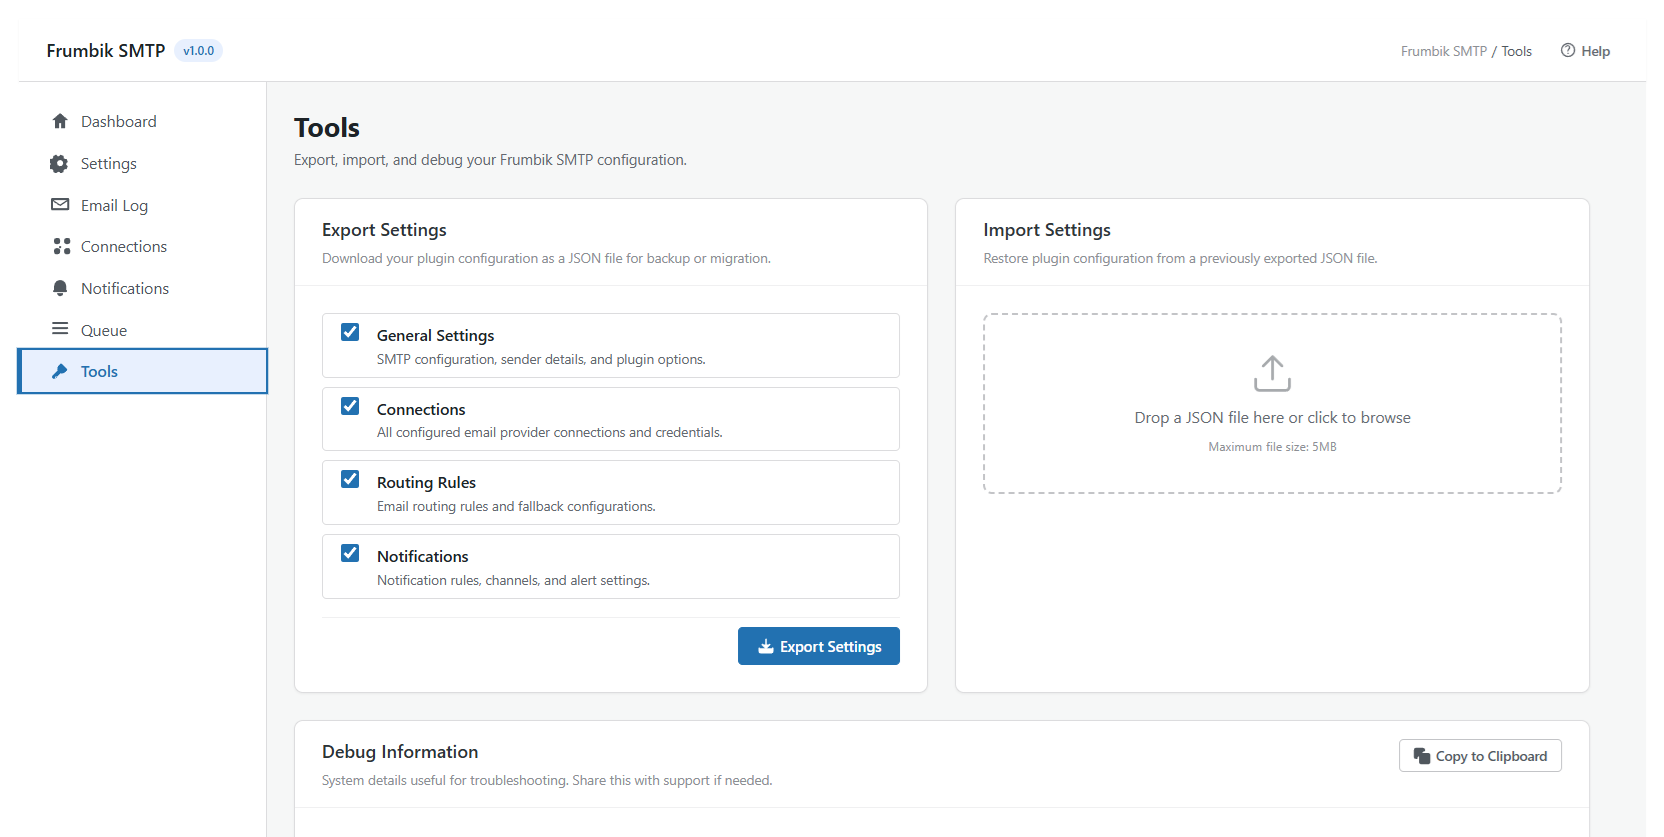Uncheck the General Settings checkbox

click(x=350, y=332)
